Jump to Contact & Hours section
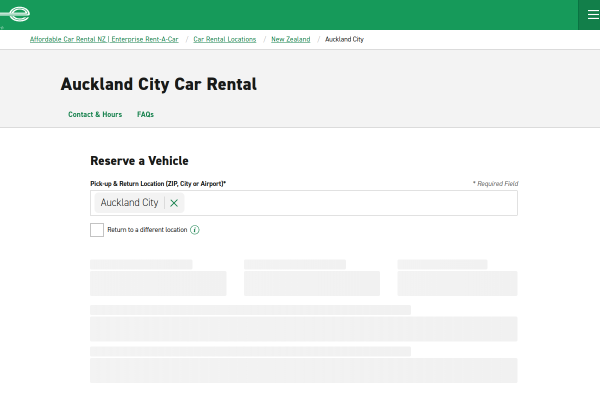Screen dimensions: 600x400 click(95, 114)
